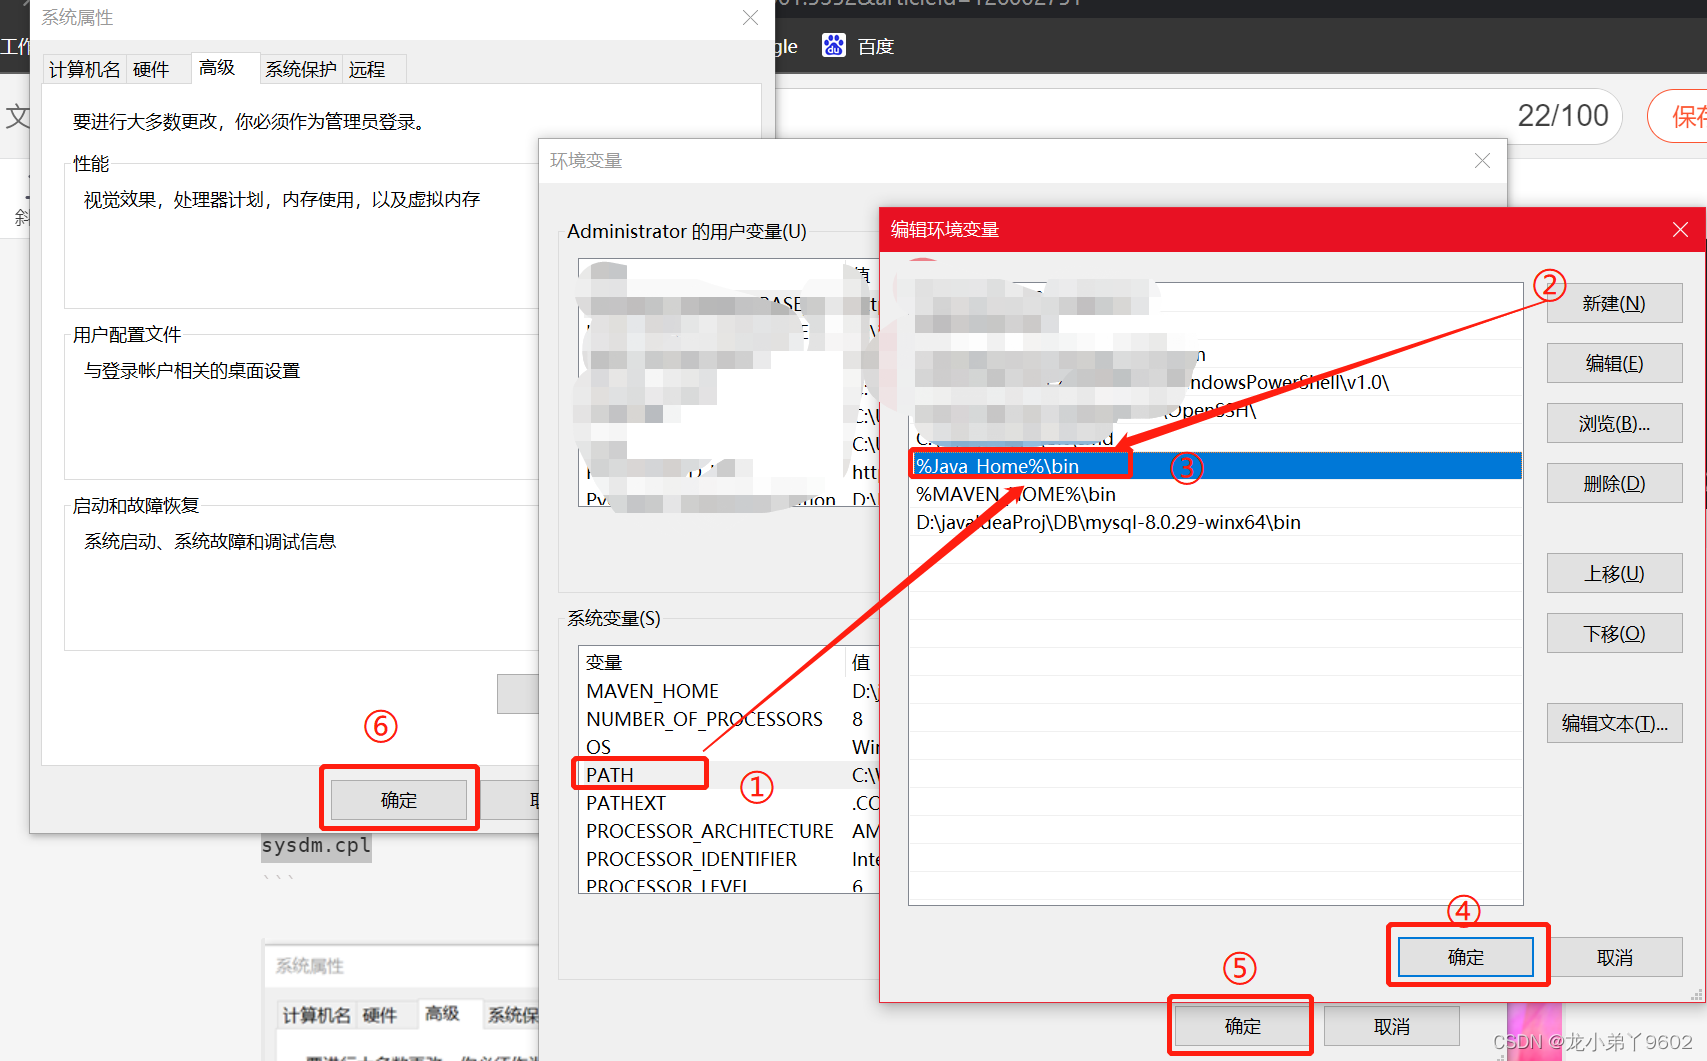Screen dimensions: 1707x1061
Task: Select NUMBER_OF_PROCESSORS variable row
Action: tap(729, 719)
